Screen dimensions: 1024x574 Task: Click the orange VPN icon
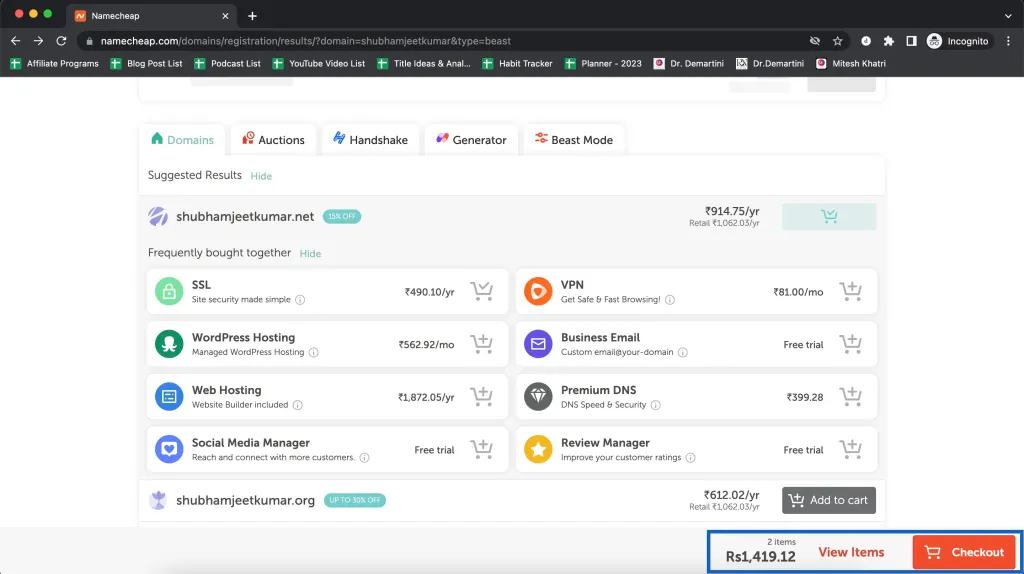coord(538,291)
